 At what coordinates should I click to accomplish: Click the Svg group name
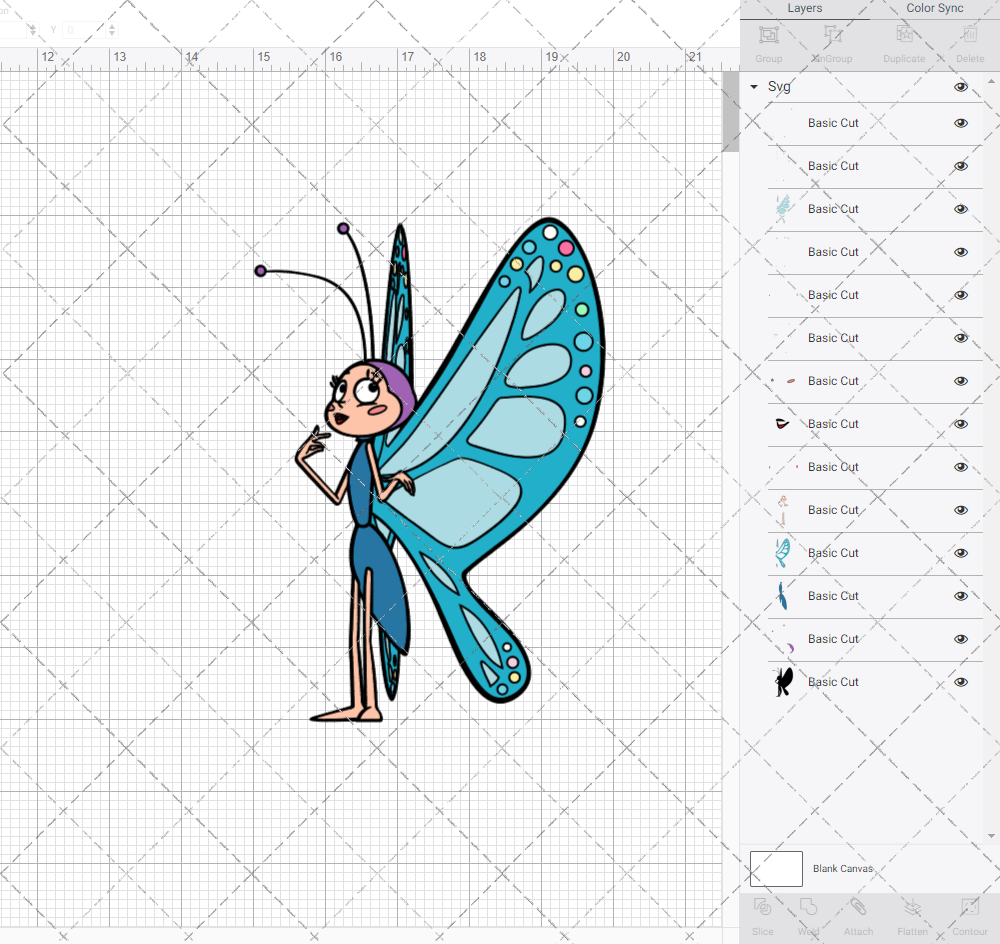click(x=779, y=87)
